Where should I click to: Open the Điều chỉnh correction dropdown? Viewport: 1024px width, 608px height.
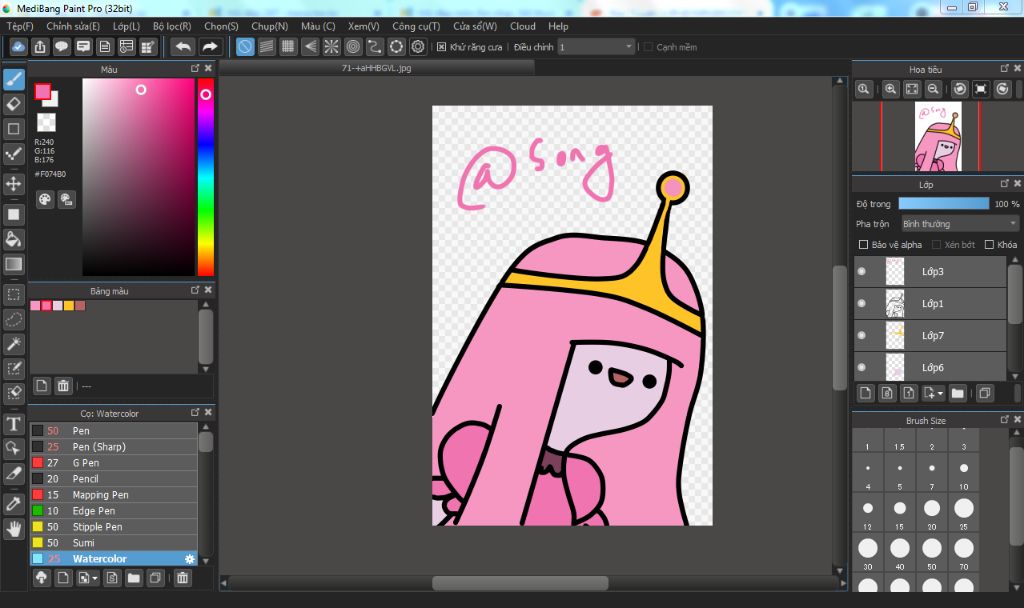pos(596,47)
